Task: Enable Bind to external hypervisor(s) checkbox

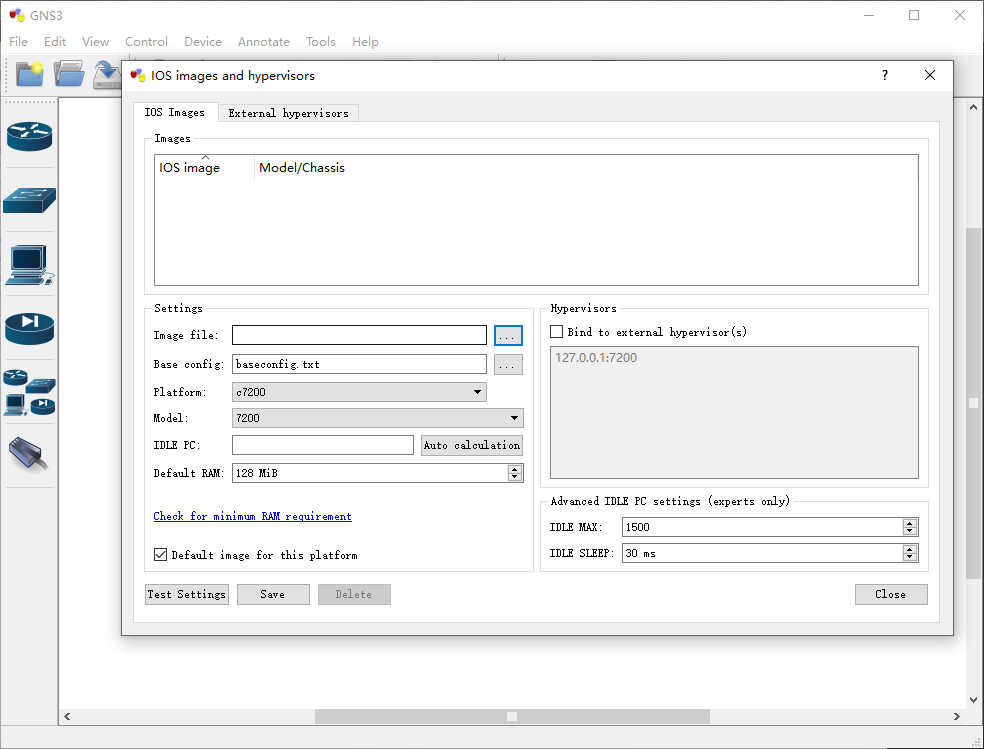Action: pyautogui.click(x=557, y=332)
